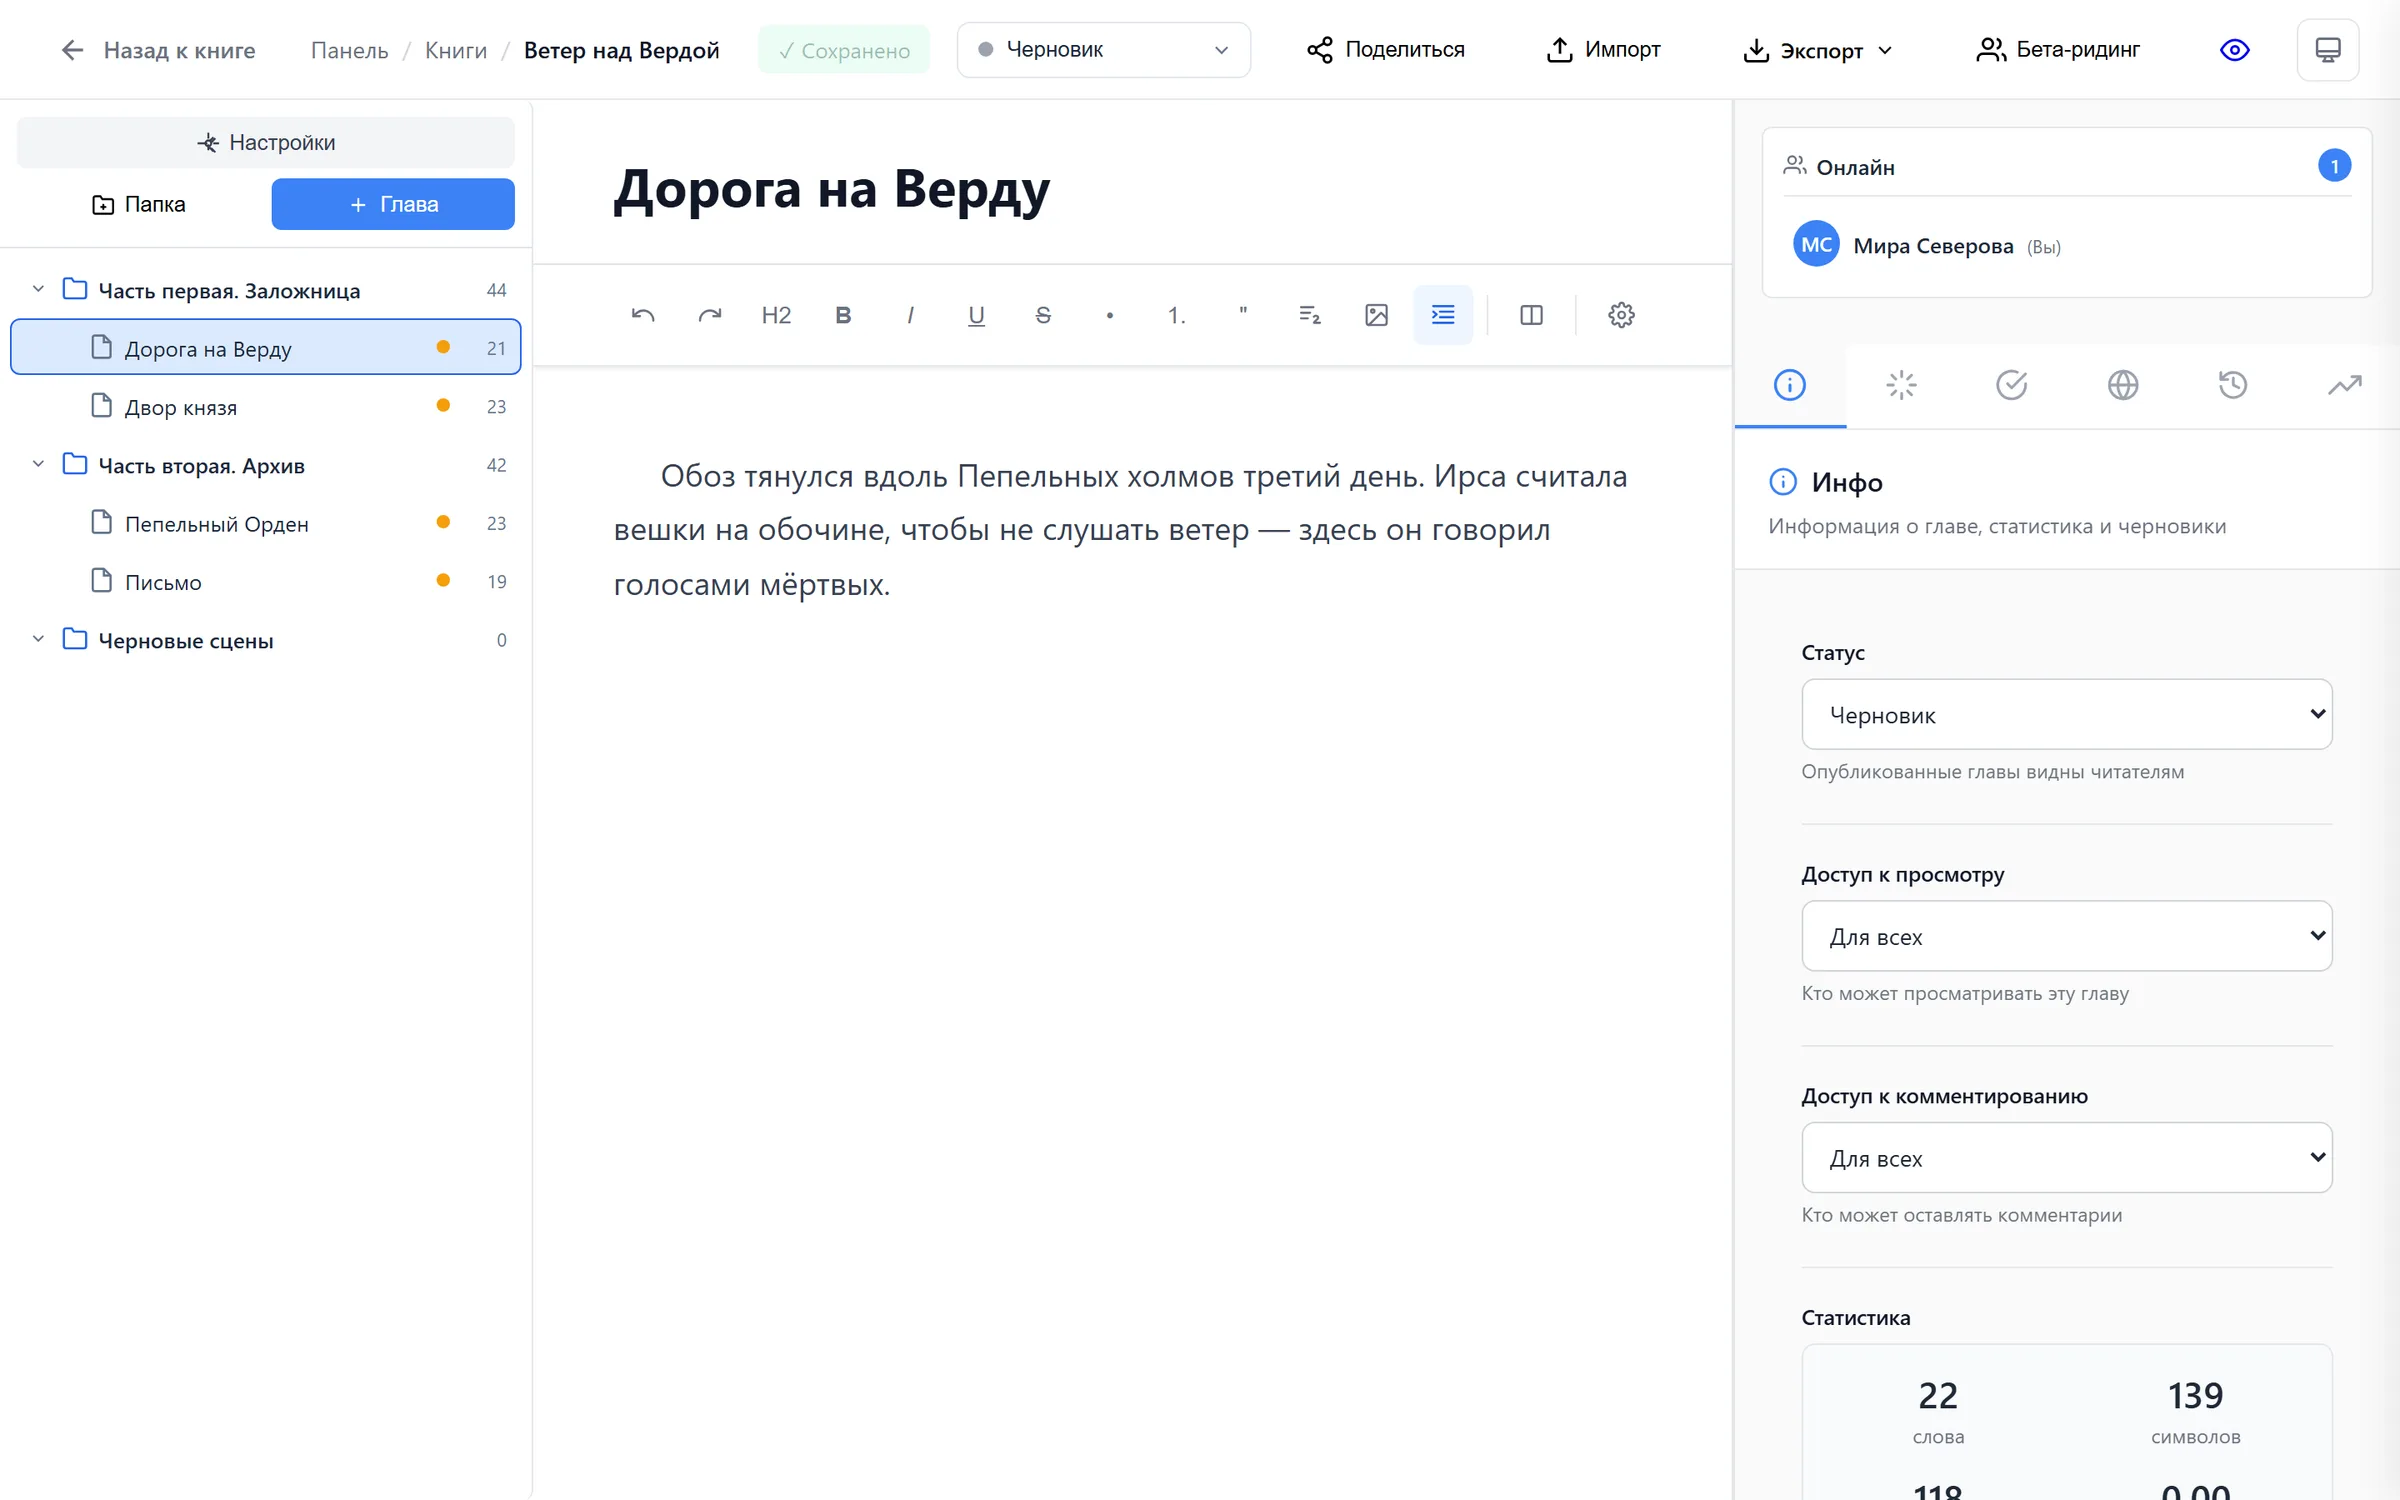
Task: Toggle italic formatting
Action: [x=910, y=315]
